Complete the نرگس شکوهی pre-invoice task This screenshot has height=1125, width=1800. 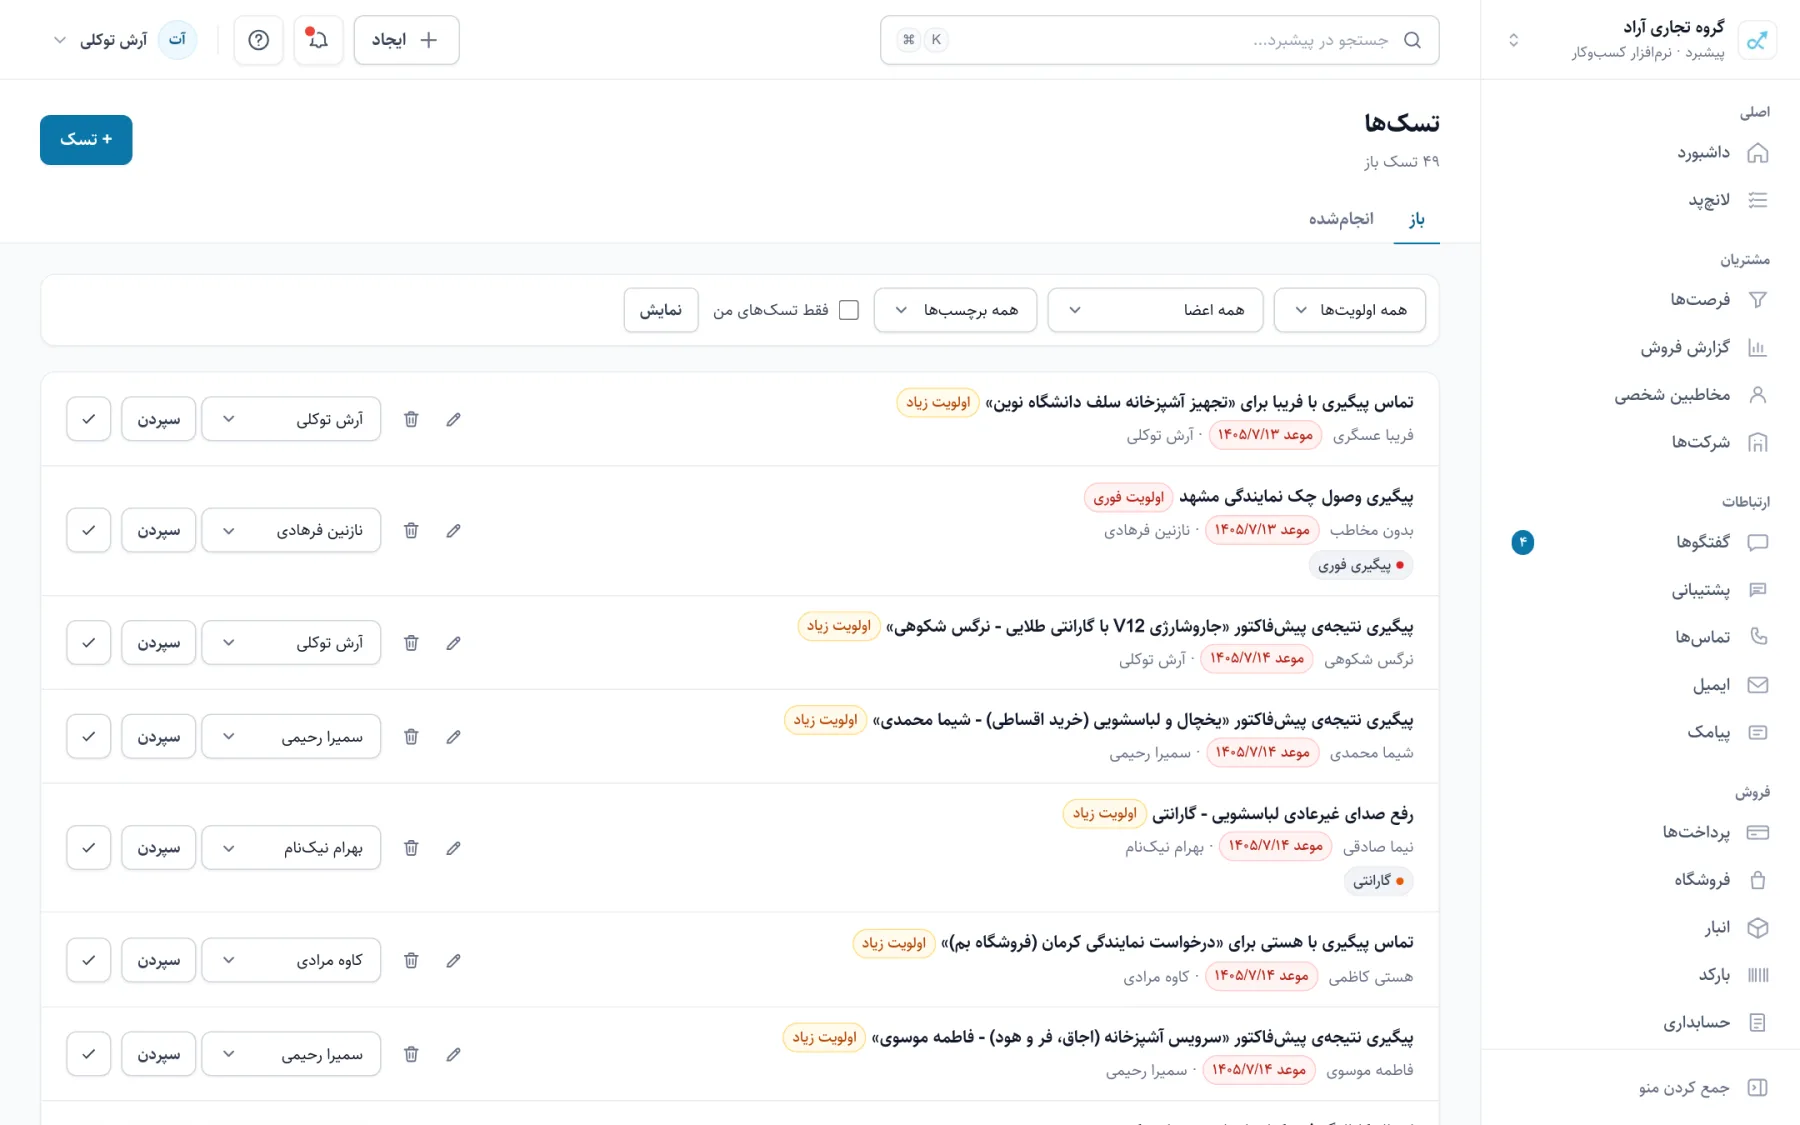point(89,643)
